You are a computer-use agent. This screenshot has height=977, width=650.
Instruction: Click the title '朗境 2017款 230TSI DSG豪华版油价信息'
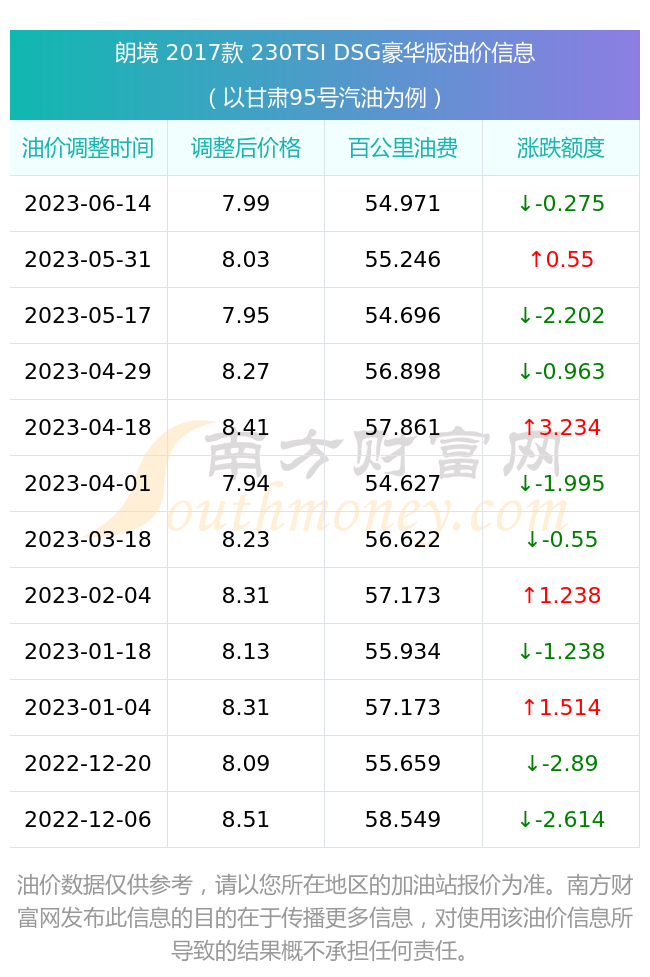325,53
